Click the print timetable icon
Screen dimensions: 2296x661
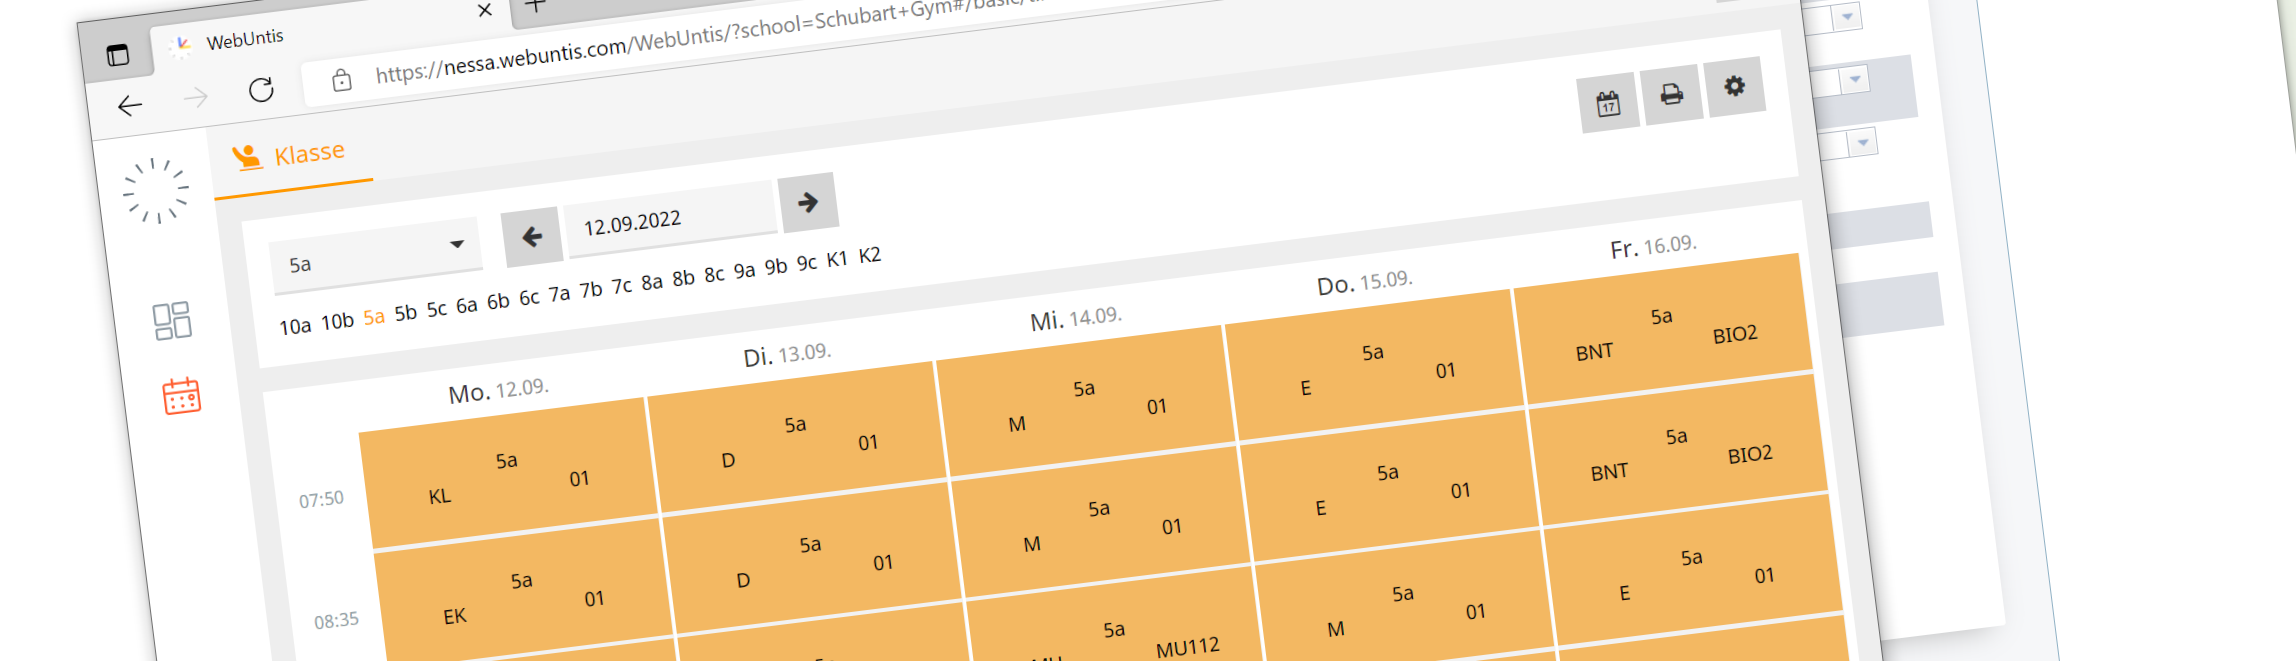(x=1671, y=94)
